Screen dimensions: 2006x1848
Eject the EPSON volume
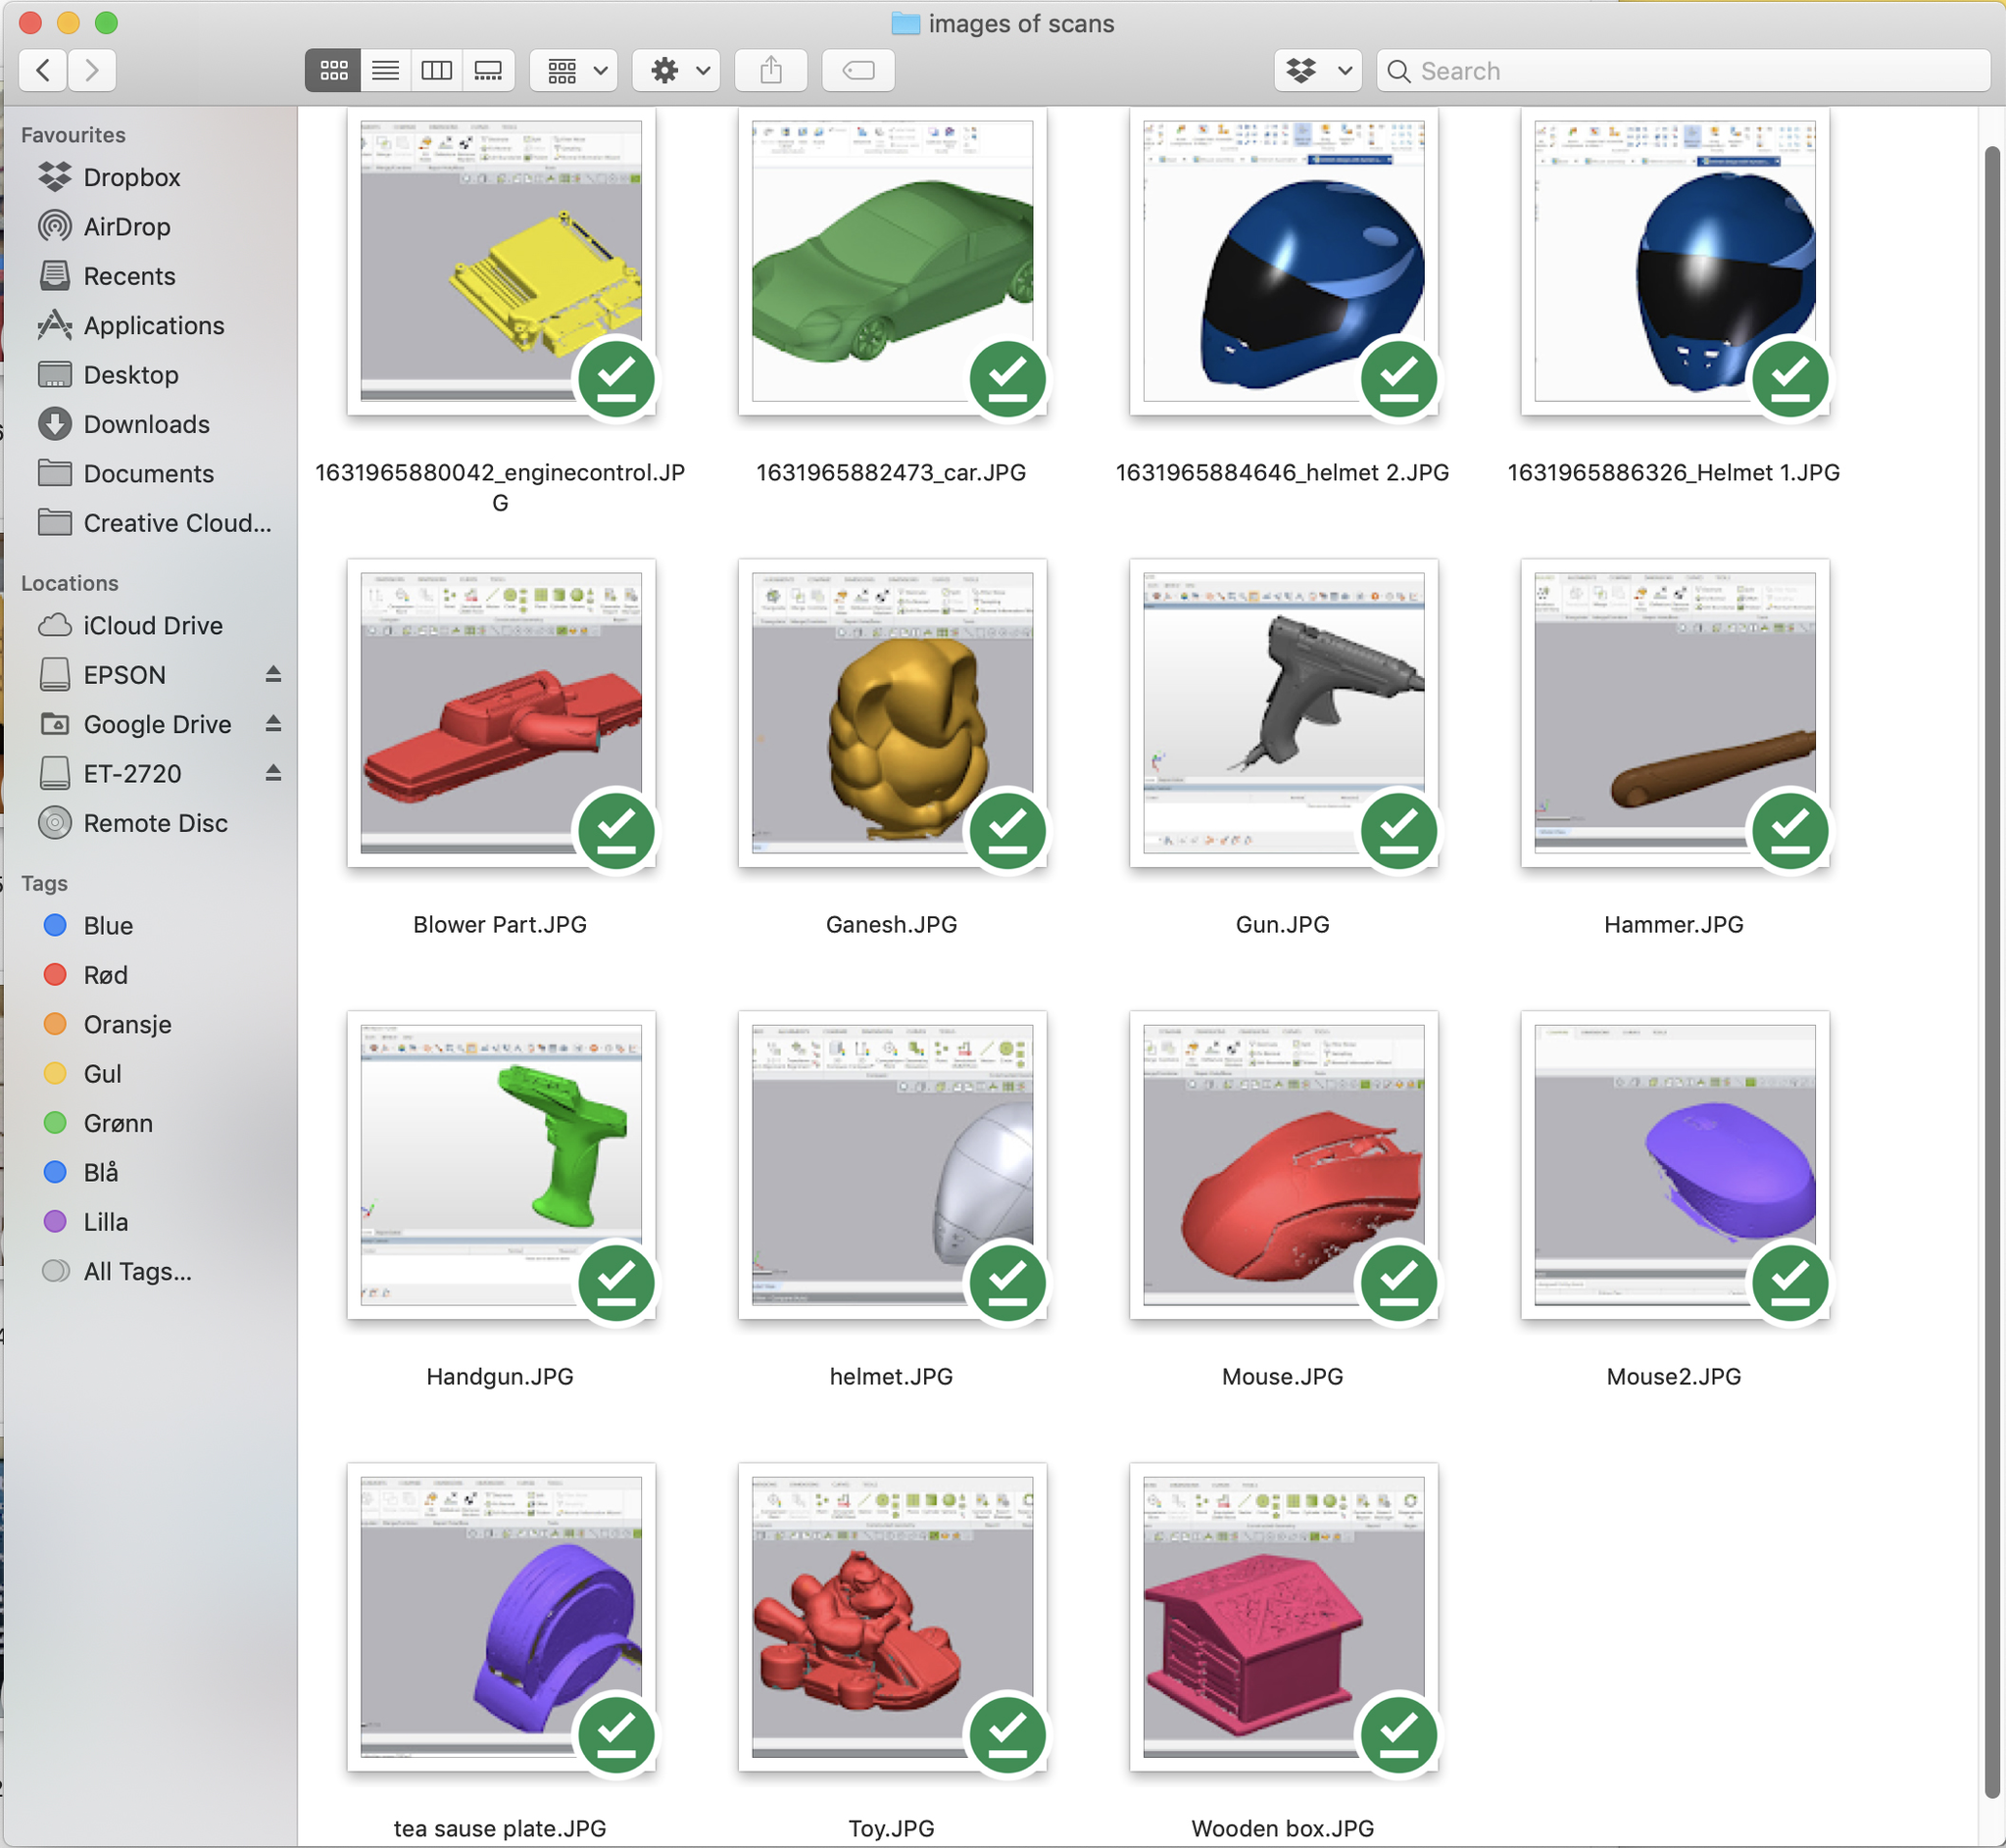[x=273, y=675]
